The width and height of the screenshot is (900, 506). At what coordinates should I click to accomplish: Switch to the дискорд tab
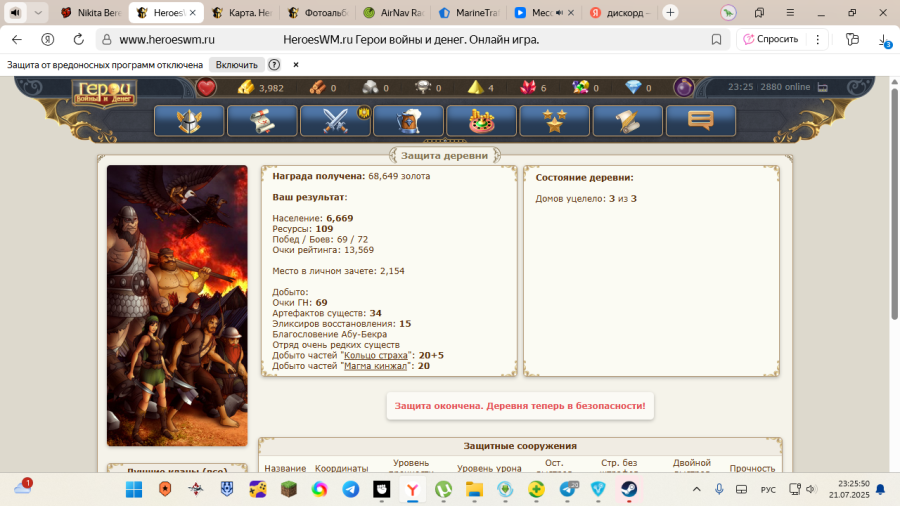[620, 13]
